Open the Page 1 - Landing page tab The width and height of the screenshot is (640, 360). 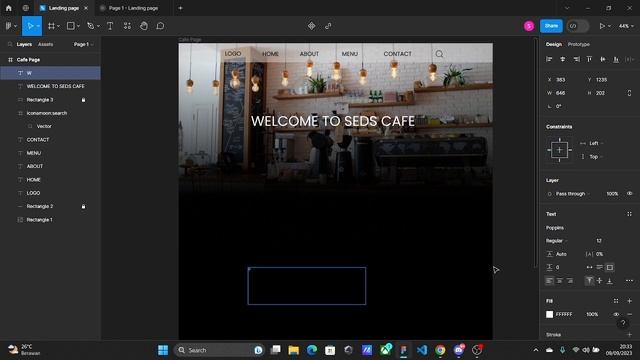click(133, 8)
